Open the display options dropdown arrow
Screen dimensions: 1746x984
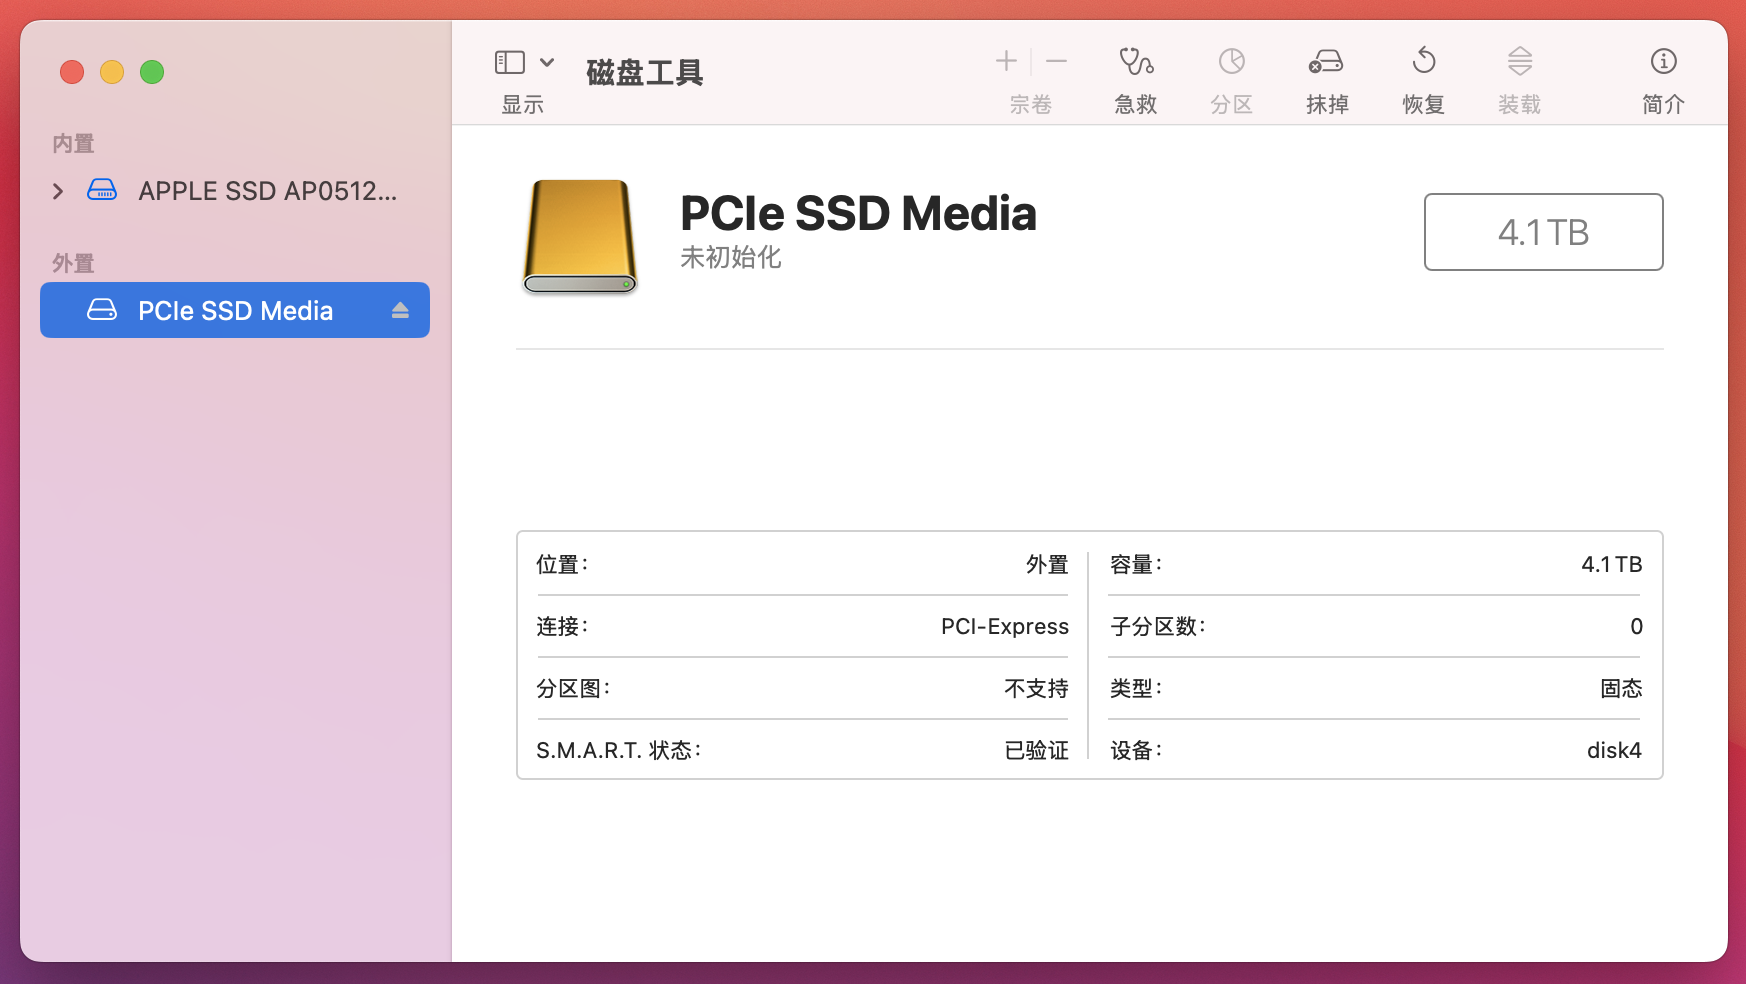[x=547, y=62]
